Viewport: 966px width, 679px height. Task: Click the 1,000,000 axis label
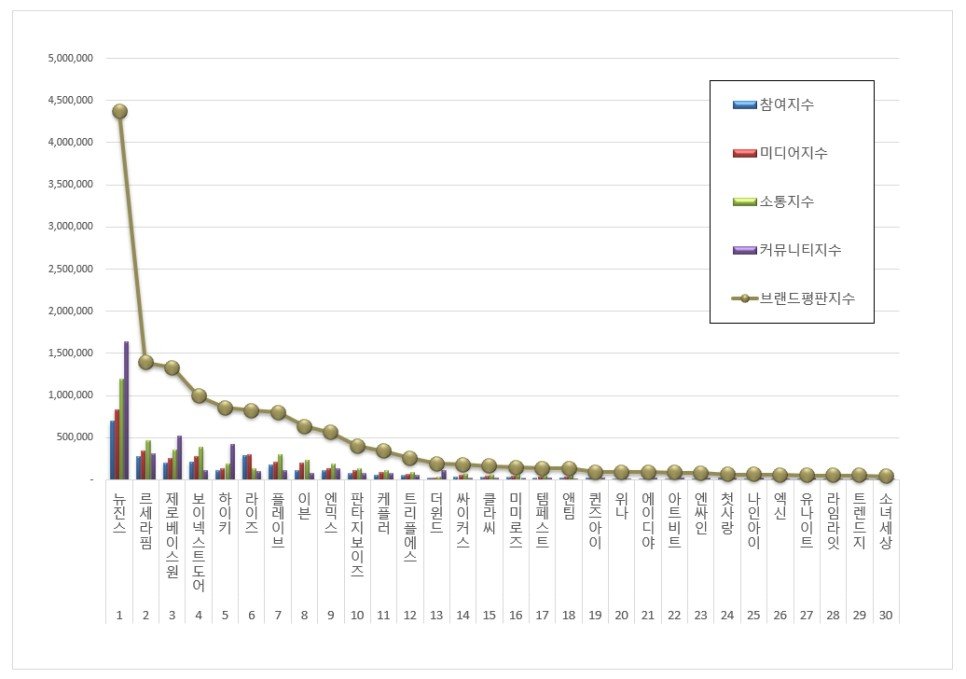tap(71, 395)
